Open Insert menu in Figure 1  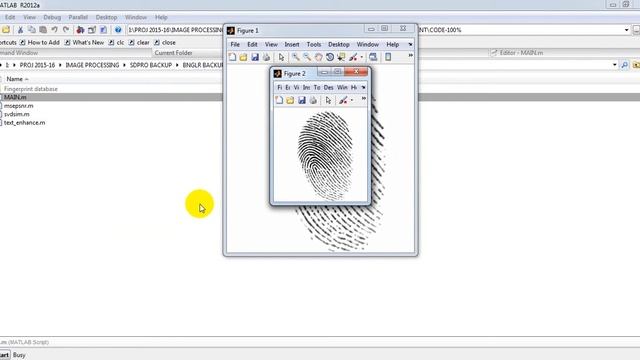tap(292, 44)
